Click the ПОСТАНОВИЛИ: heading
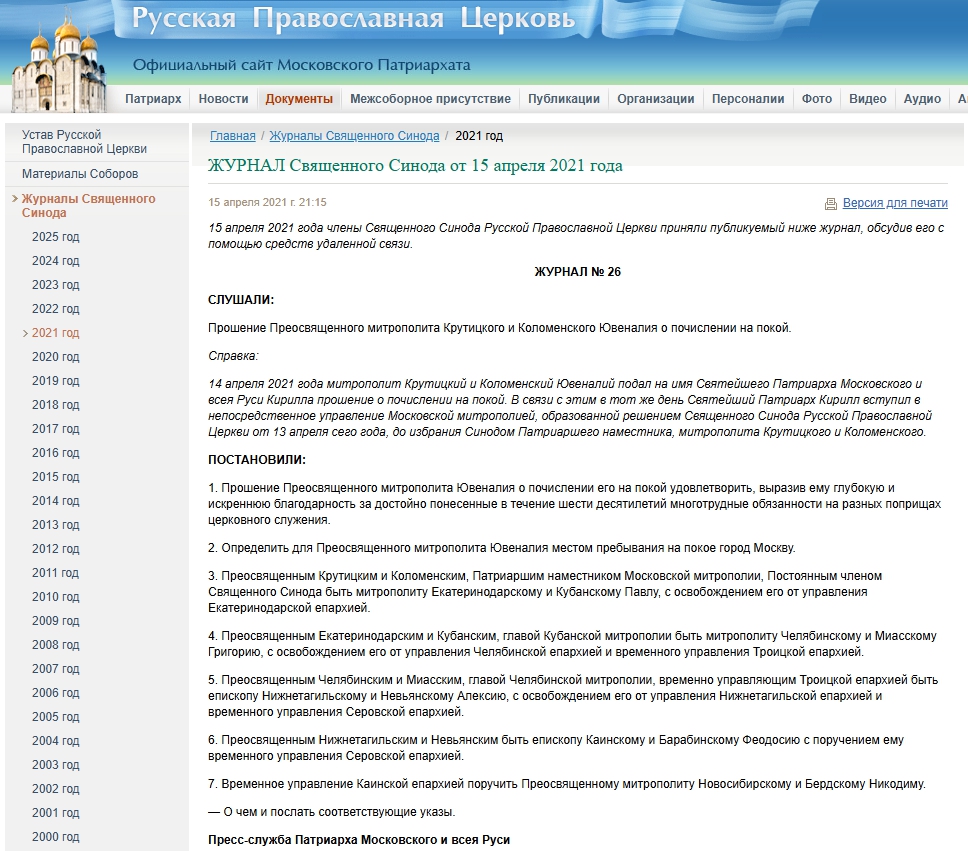The height and width of the screenshot is (851, 968). [x=257, y=460]
